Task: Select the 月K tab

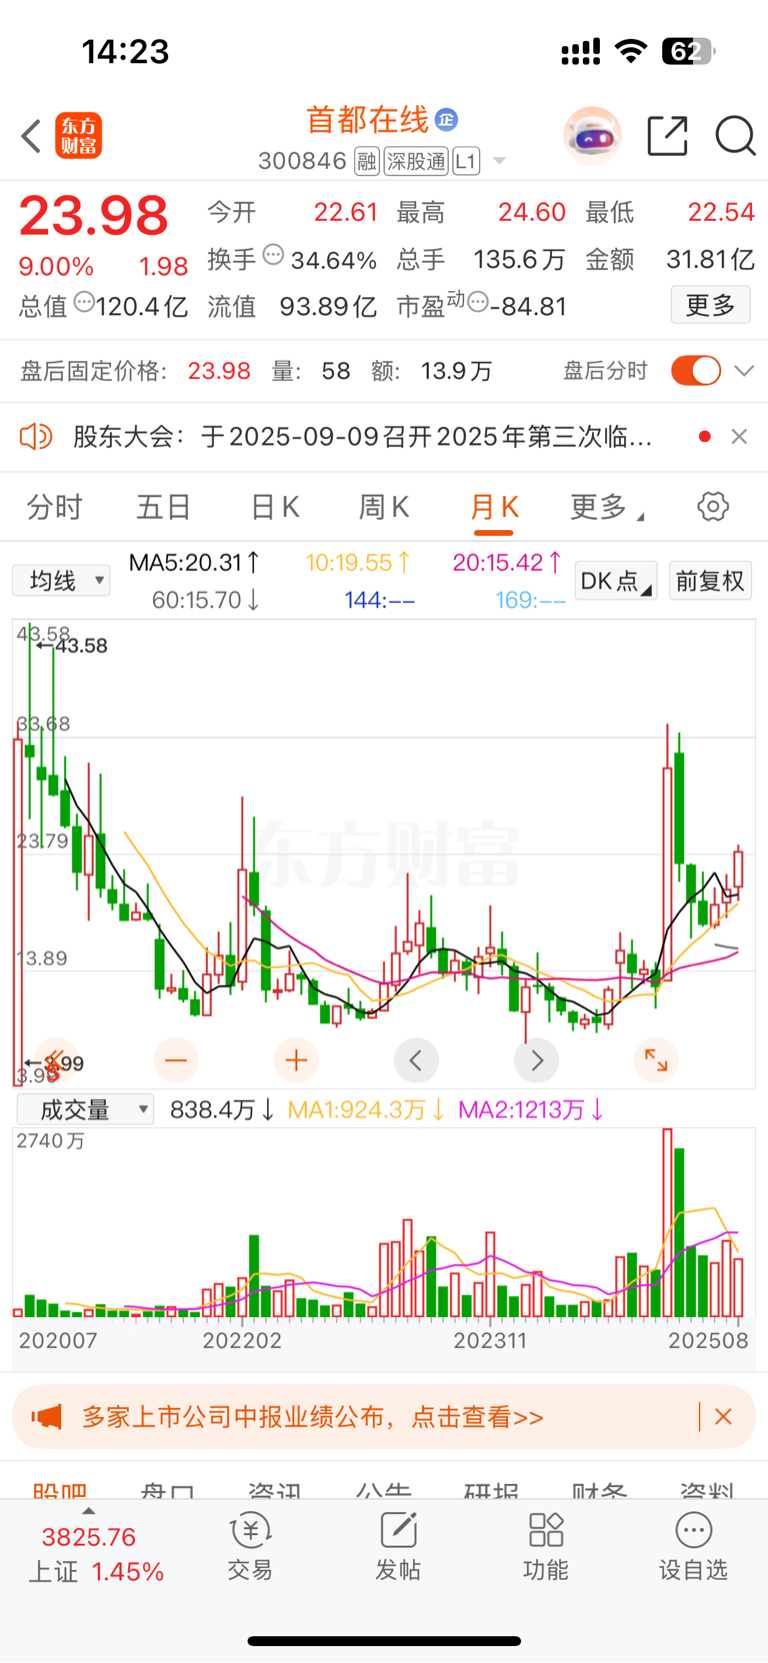Action: tap(494, 507)
